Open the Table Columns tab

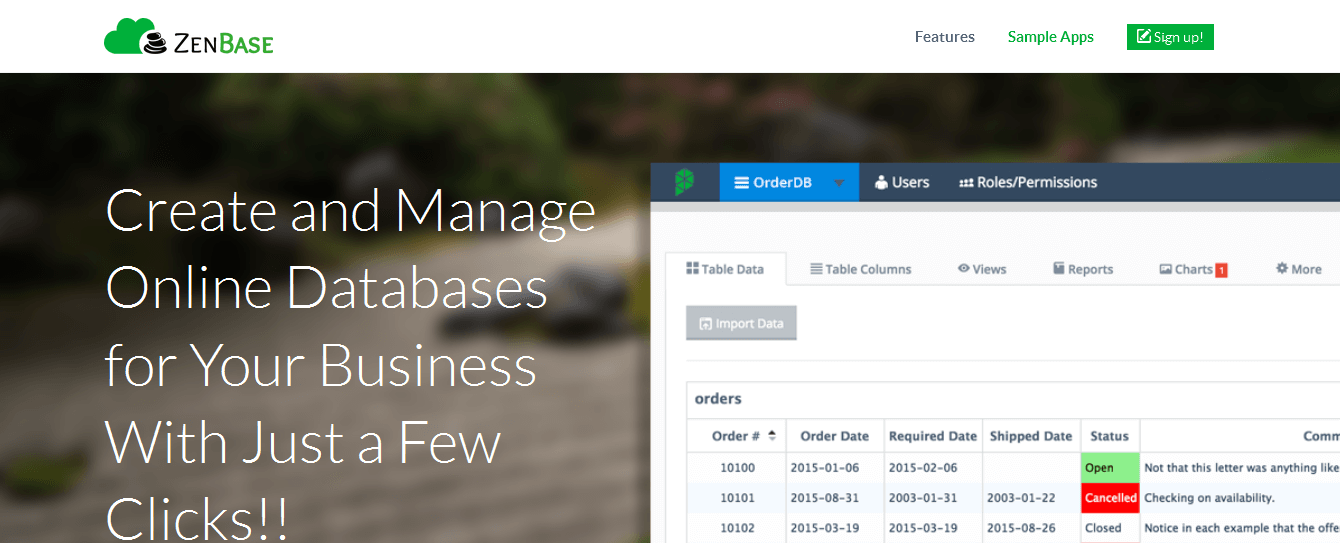point(861,269)
